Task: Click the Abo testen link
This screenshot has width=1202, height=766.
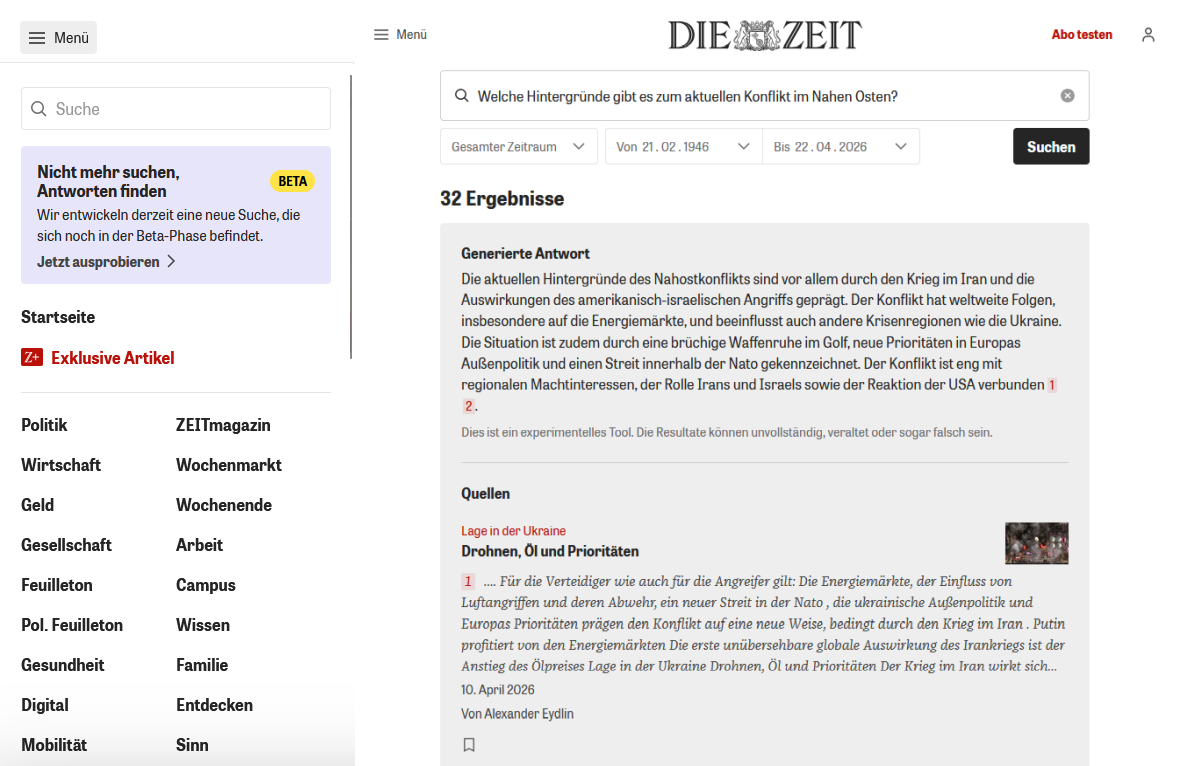Action: [x=1081, y=34]
